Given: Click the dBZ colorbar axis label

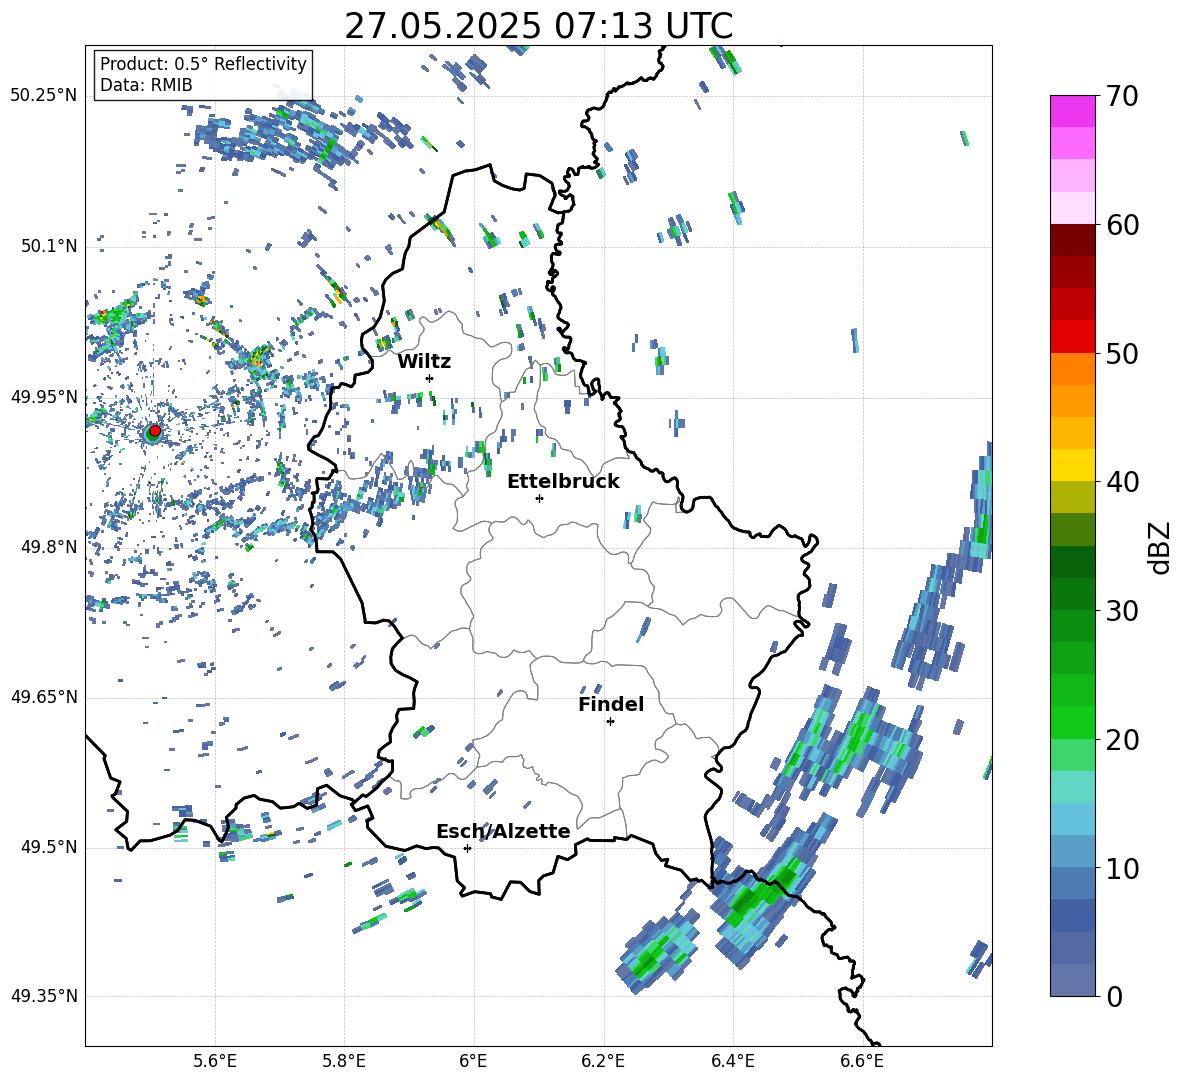Looking at the screenshot, I should coord(1159,547).
